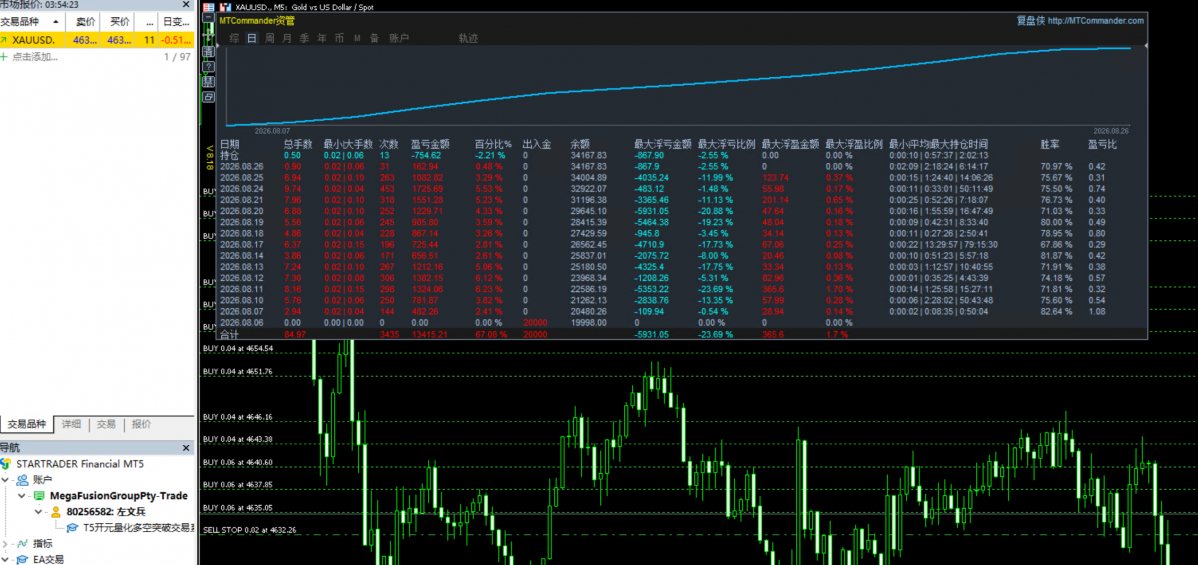Click the green server icon for MegaFusionGroupPty-Trade
This screenshot has width=1198, height=565.
point(40,496)
